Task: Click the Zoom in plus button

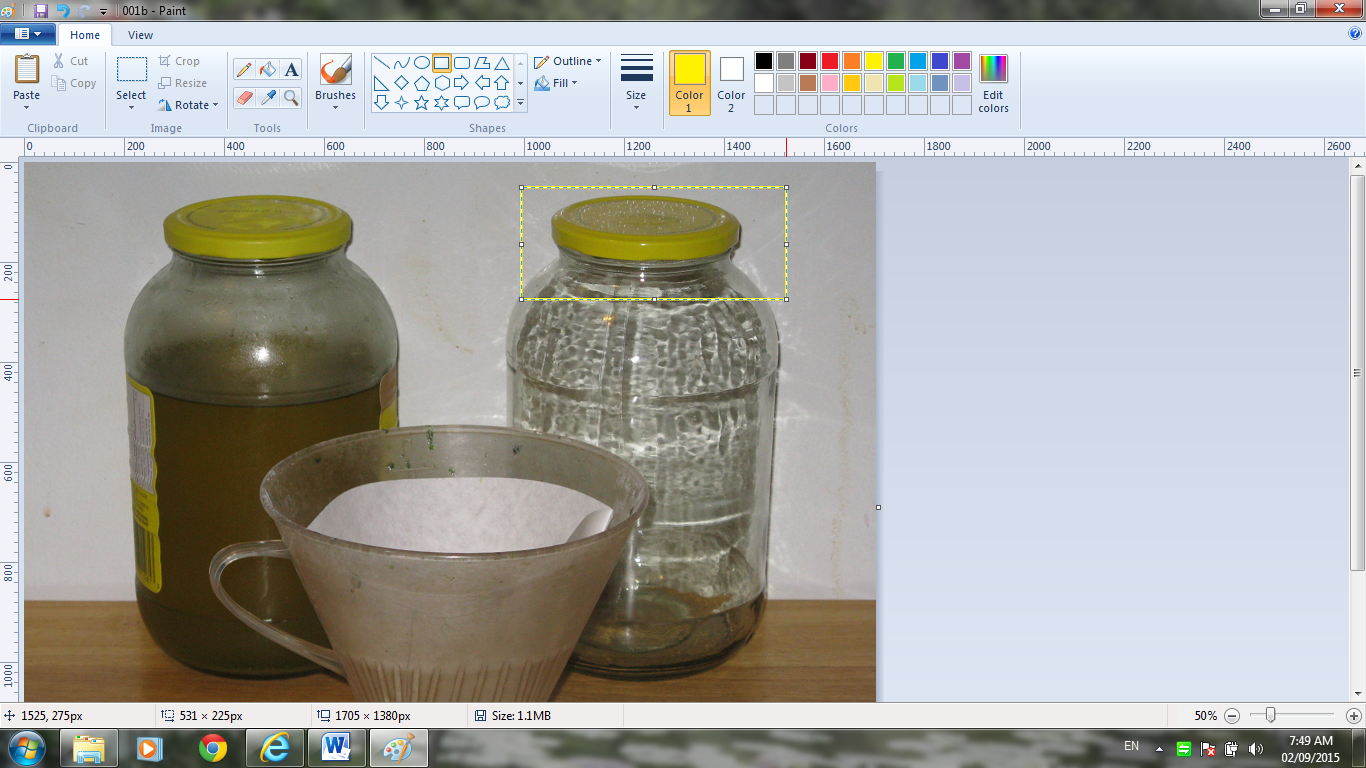Action: pos(1354,716)
